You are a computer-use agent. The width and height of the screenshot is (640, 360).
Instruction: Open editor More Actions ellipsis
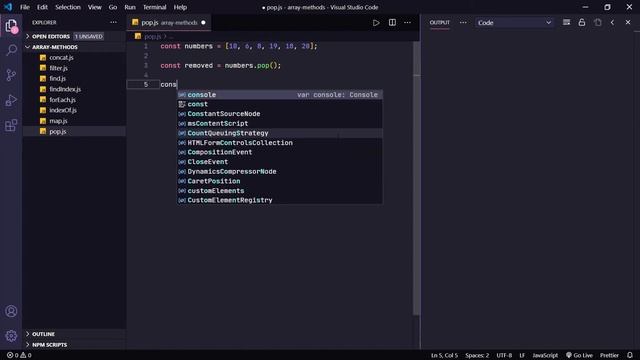click(407, 23)
